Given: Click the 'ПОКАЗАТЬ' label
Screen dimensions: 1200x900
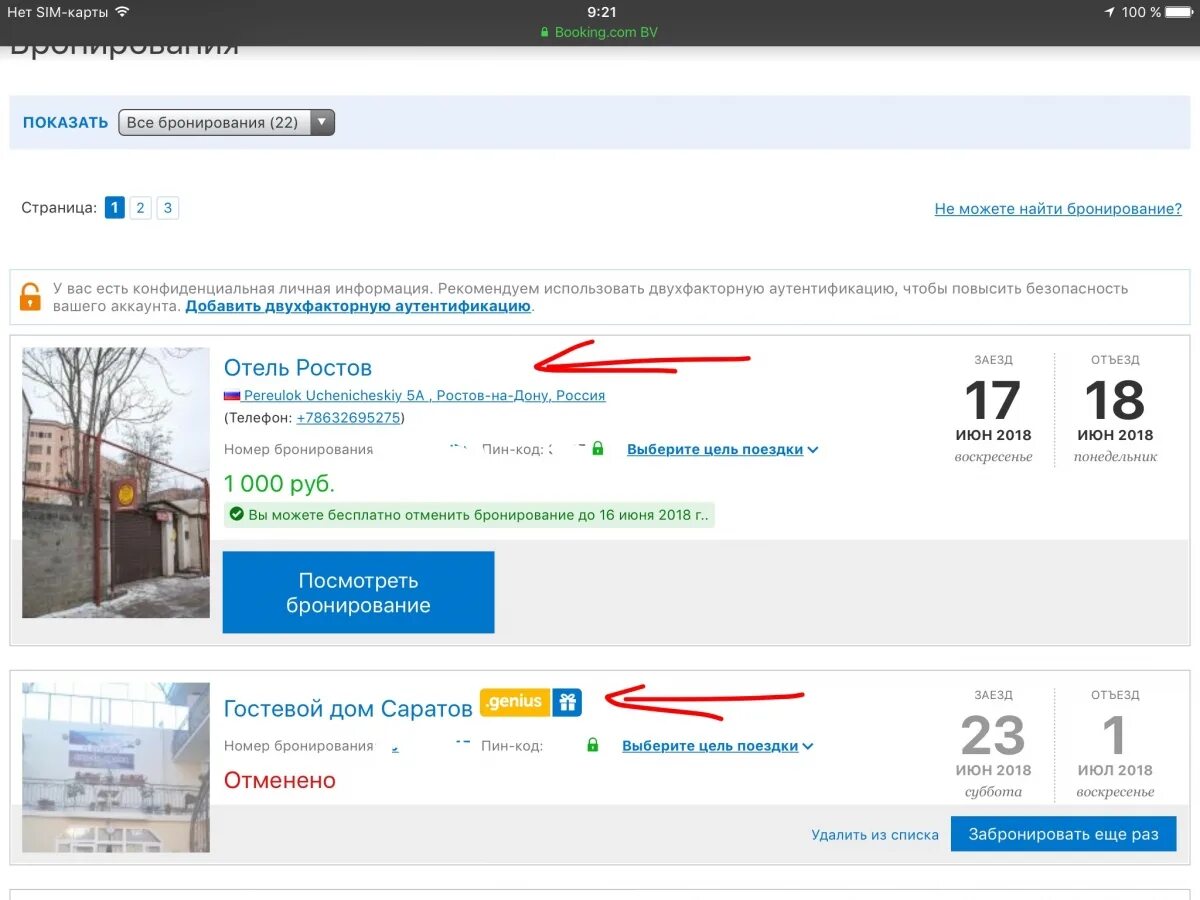Looking at the screenshot, I should click(65, 123).
